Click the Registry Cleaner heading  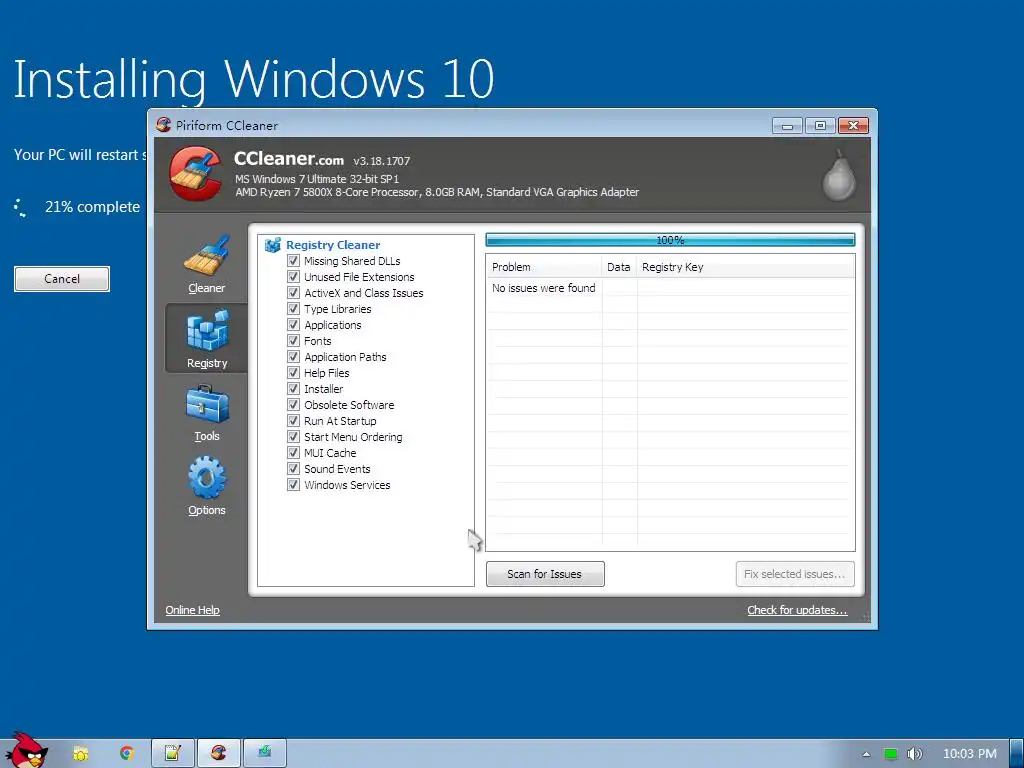click(x=333, y=245)
